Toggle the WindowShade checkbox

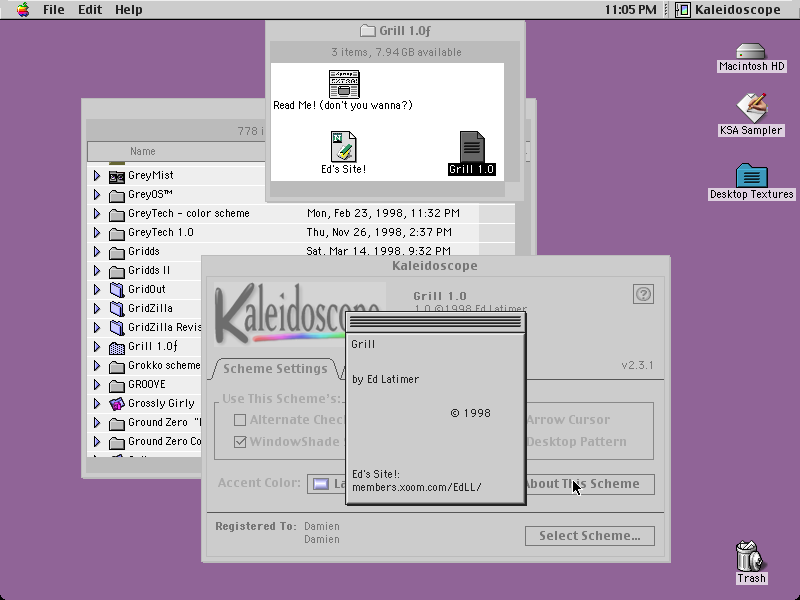point(240,442)
